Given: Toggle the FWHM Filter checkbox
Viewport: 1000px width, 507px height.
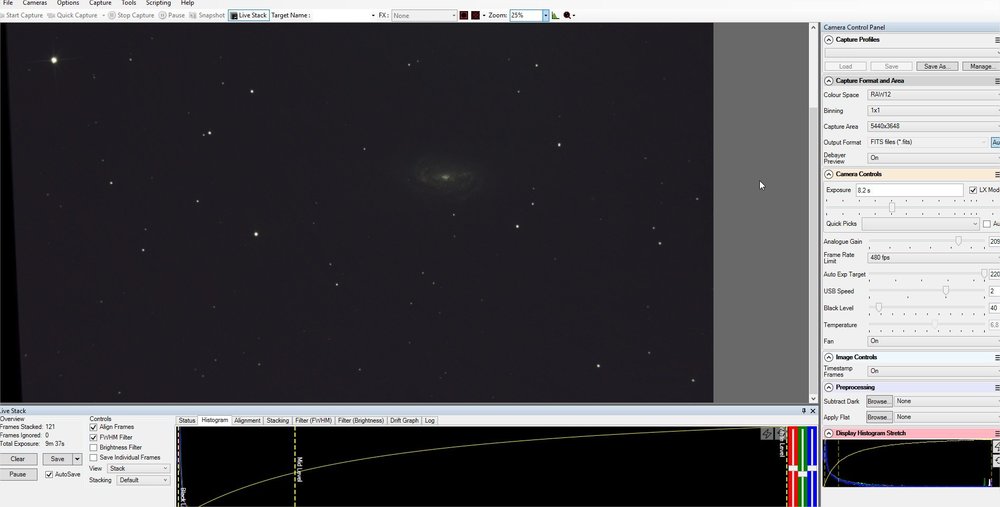Looking at the screenshot, I should click(94, 437).
